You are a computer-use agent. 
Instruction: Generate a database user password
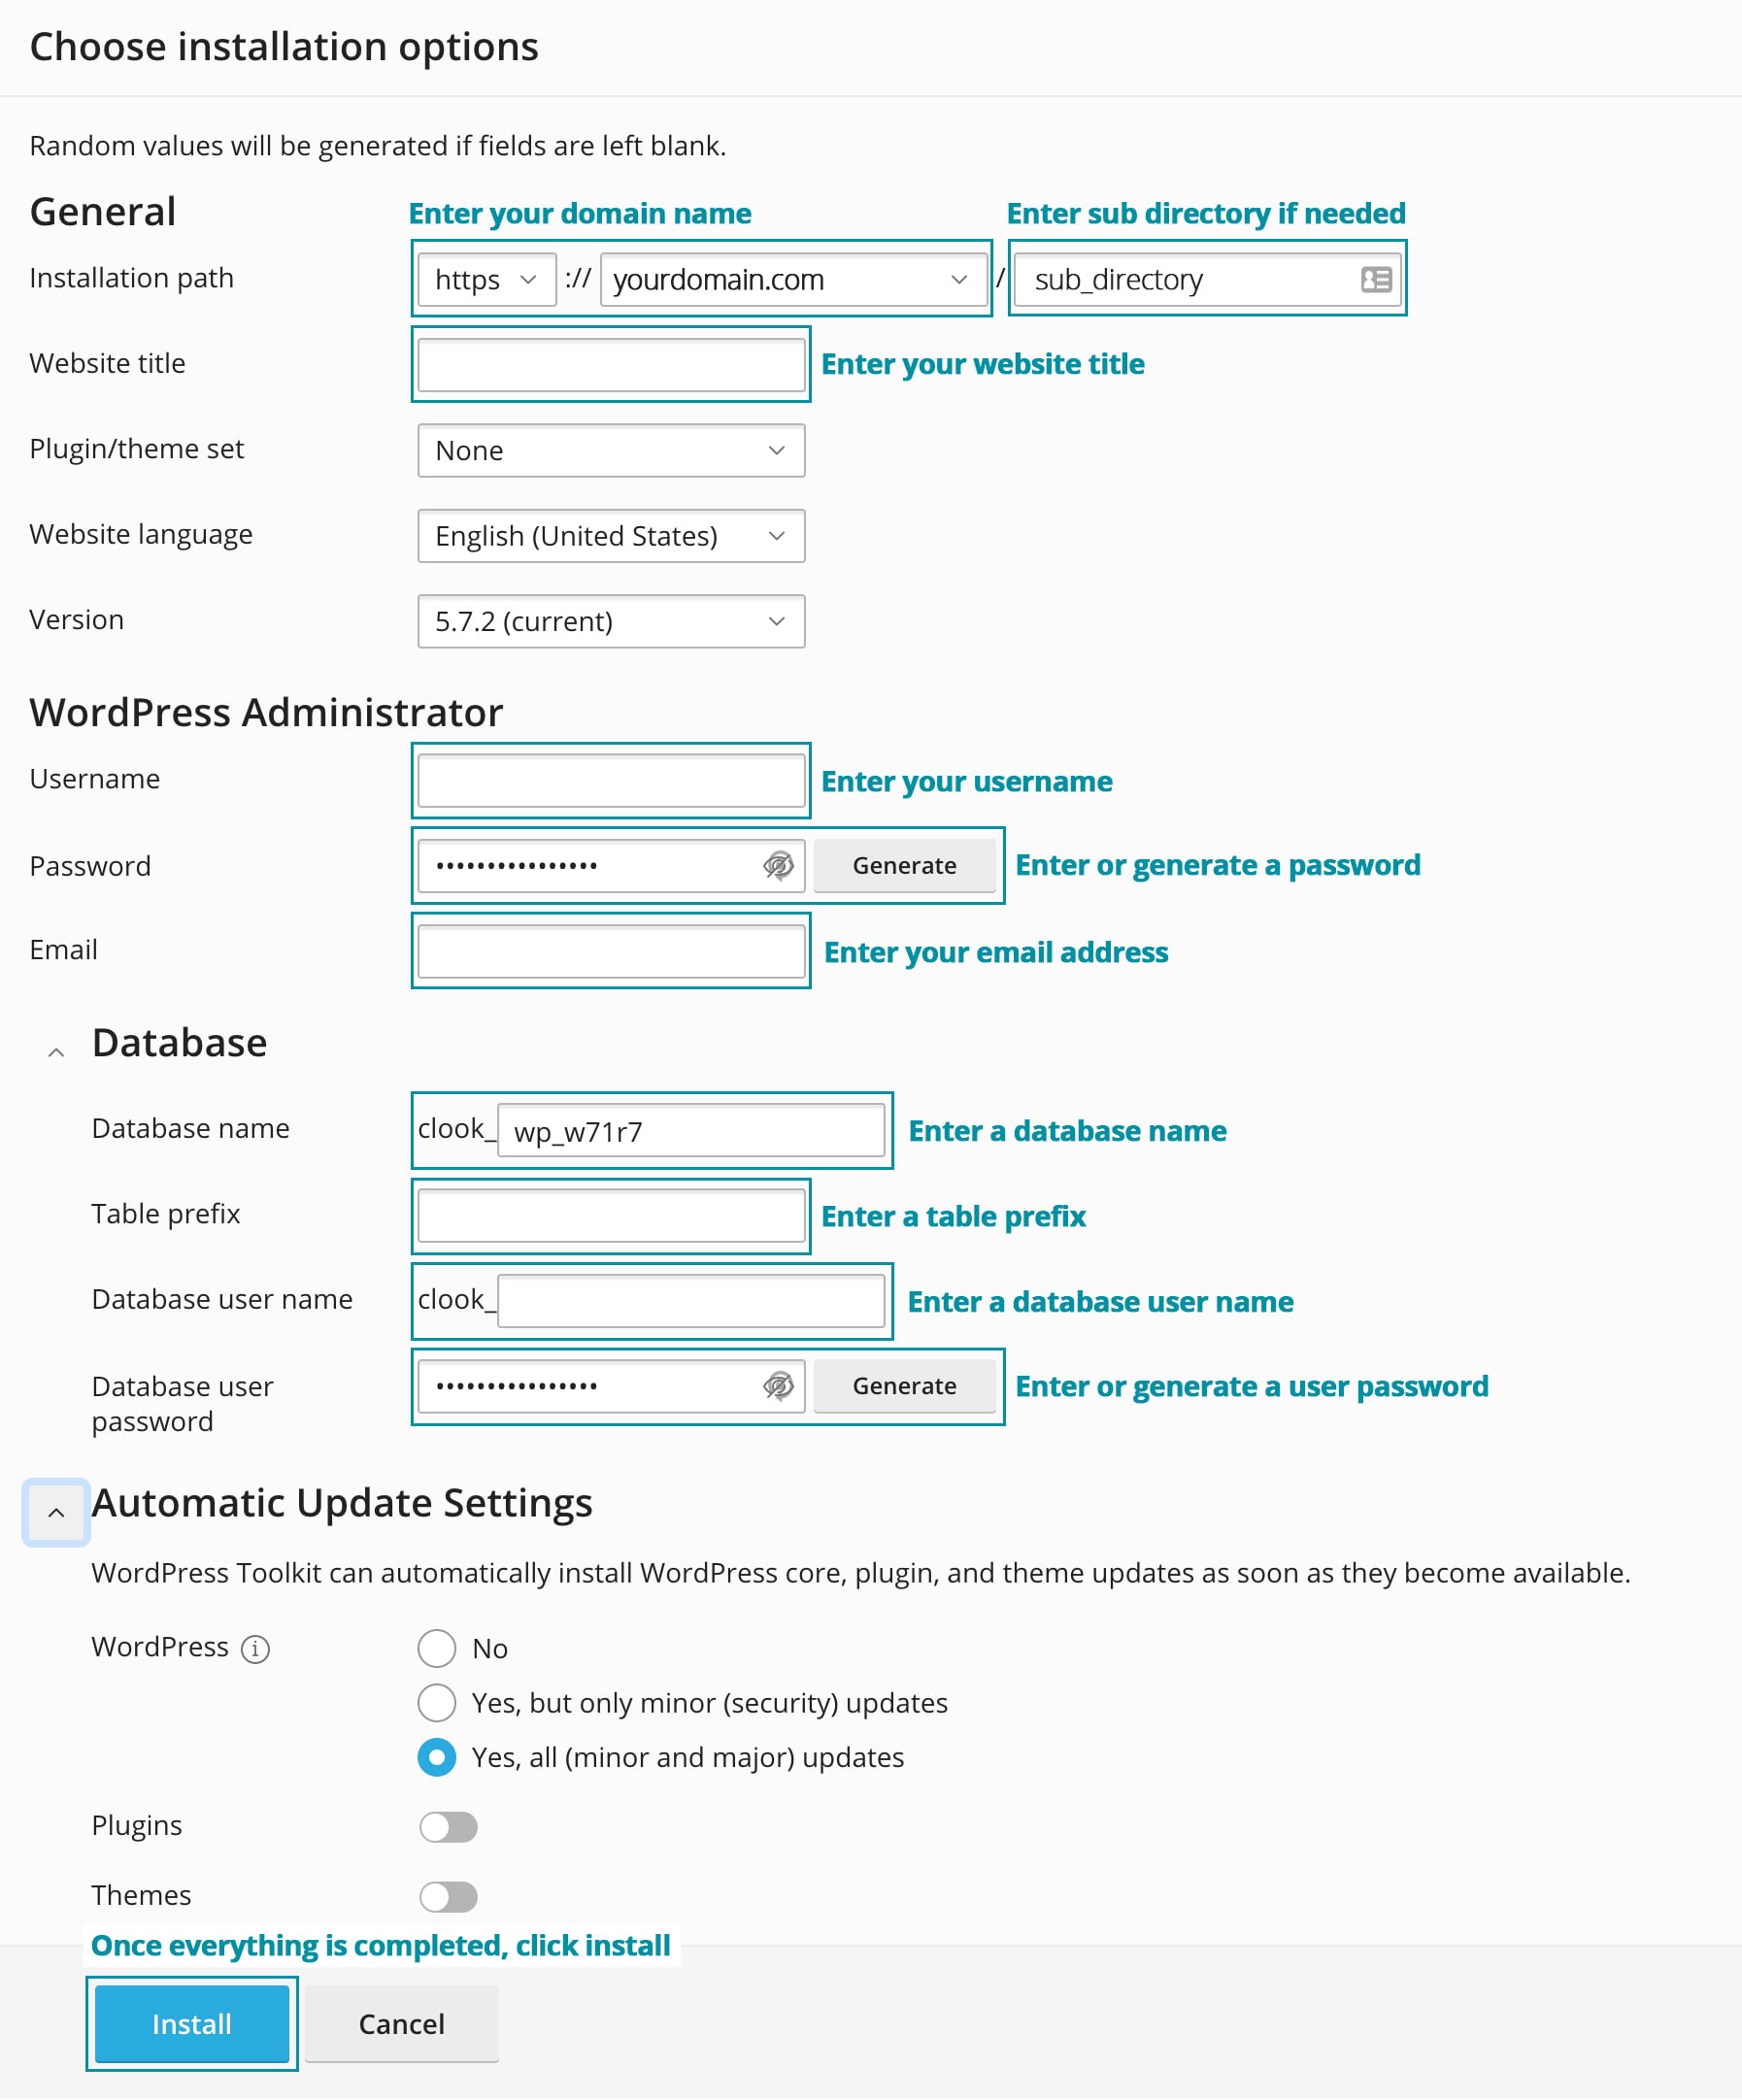click(x=903, y=1386)
